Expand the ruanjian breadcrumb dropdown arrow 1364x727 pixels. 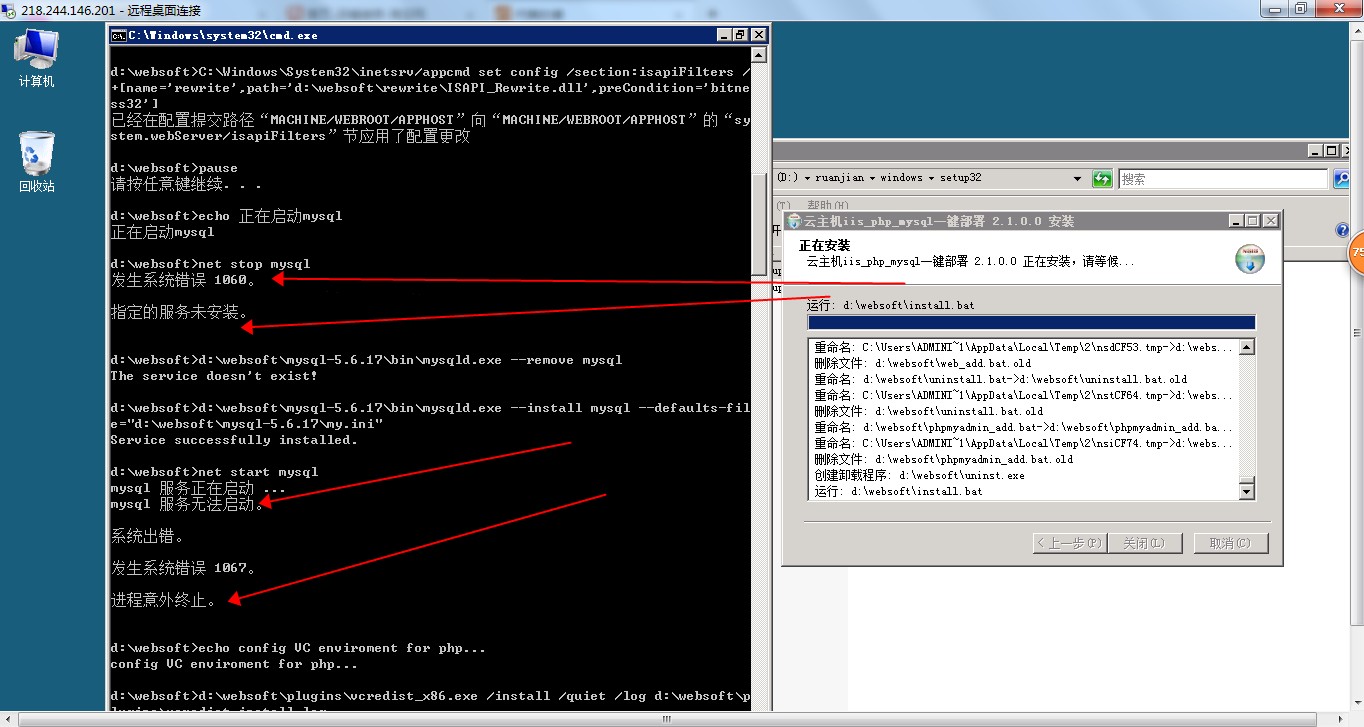pos(871,178)
